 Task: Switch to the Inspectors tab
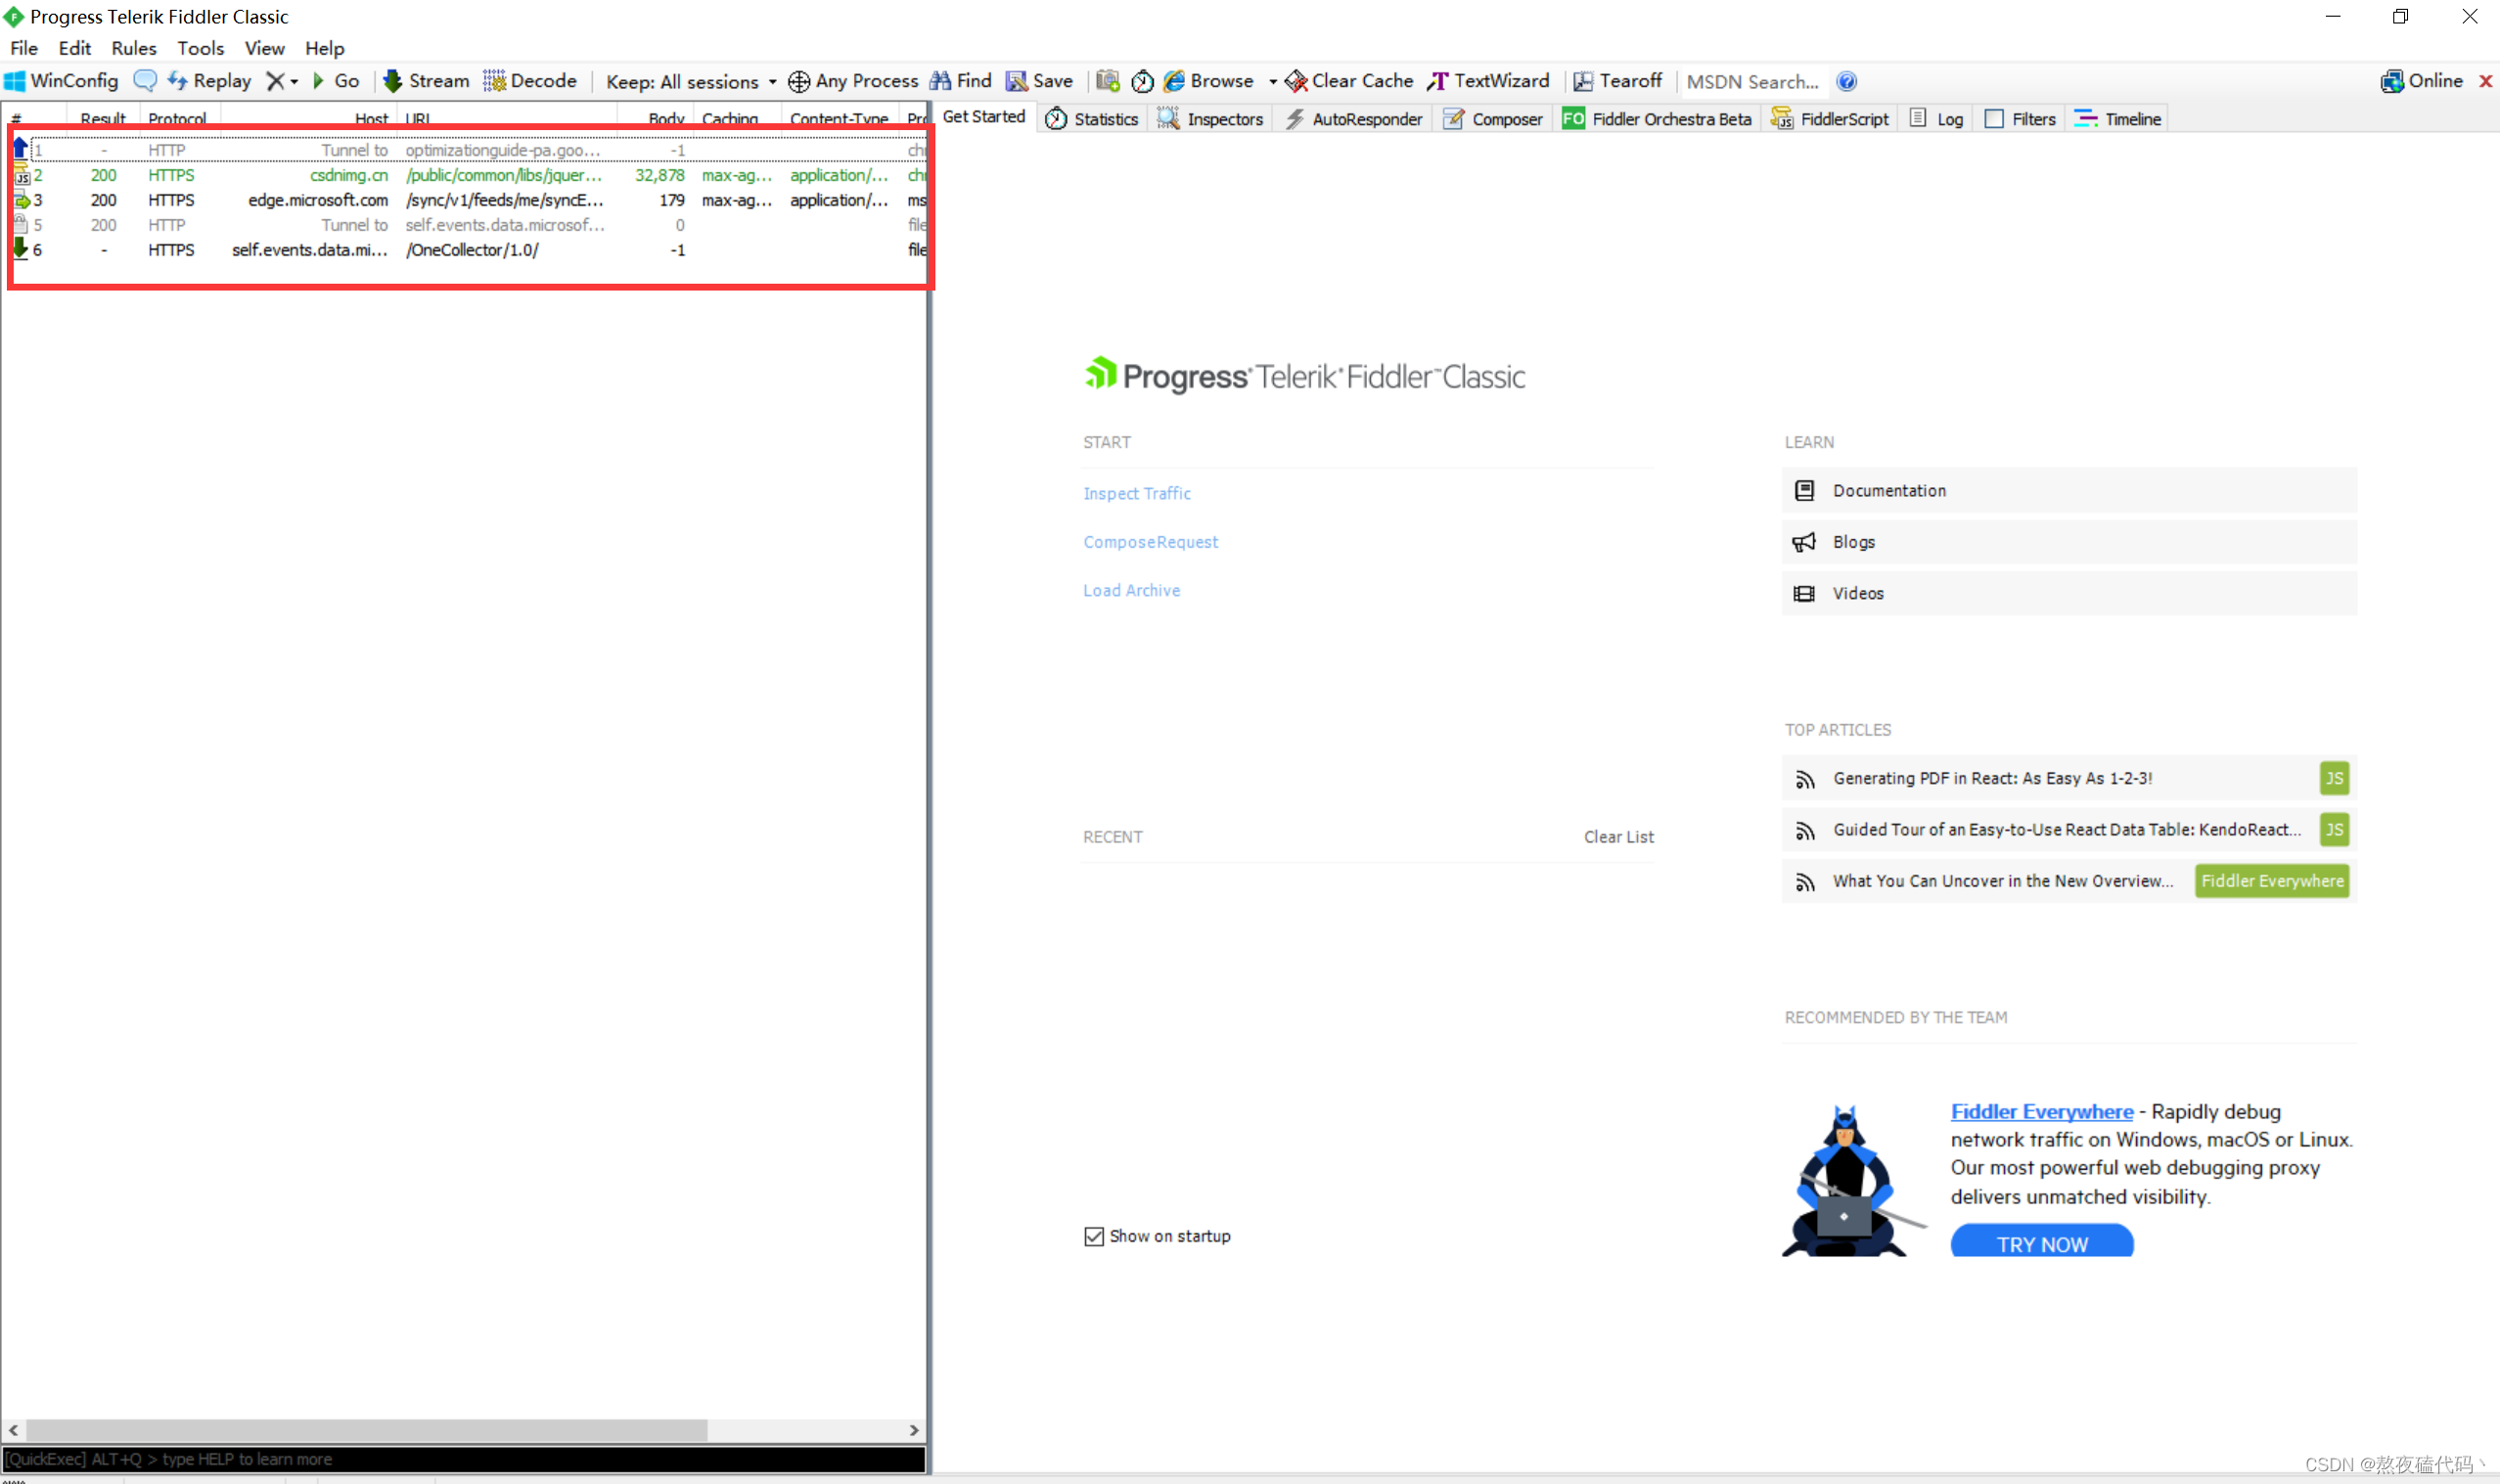pyautogui.click(x=1210, y=119)
